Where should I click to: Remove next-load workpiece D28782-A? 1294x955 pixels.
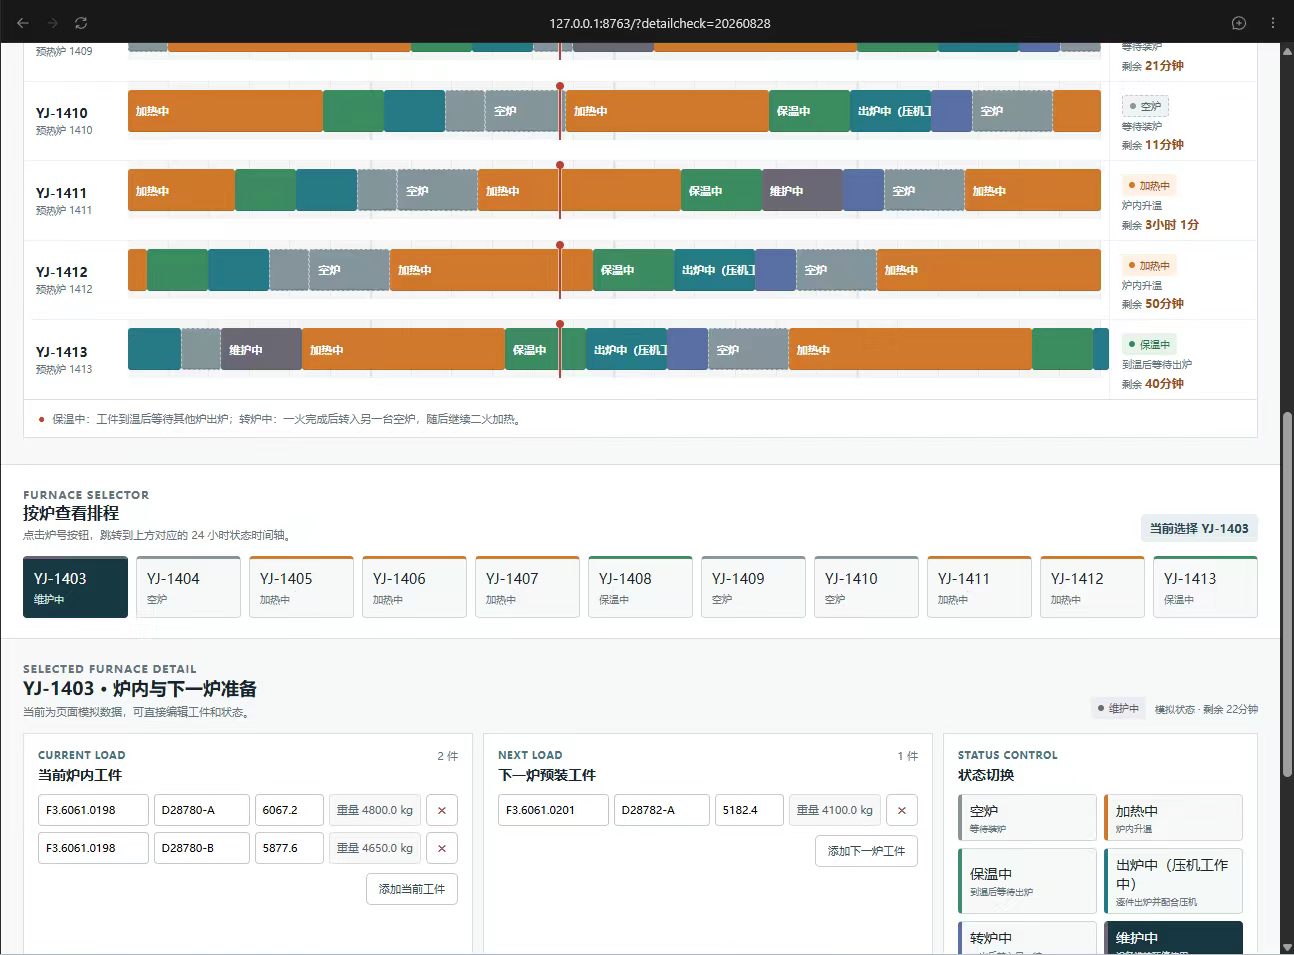tap(901, 810)
